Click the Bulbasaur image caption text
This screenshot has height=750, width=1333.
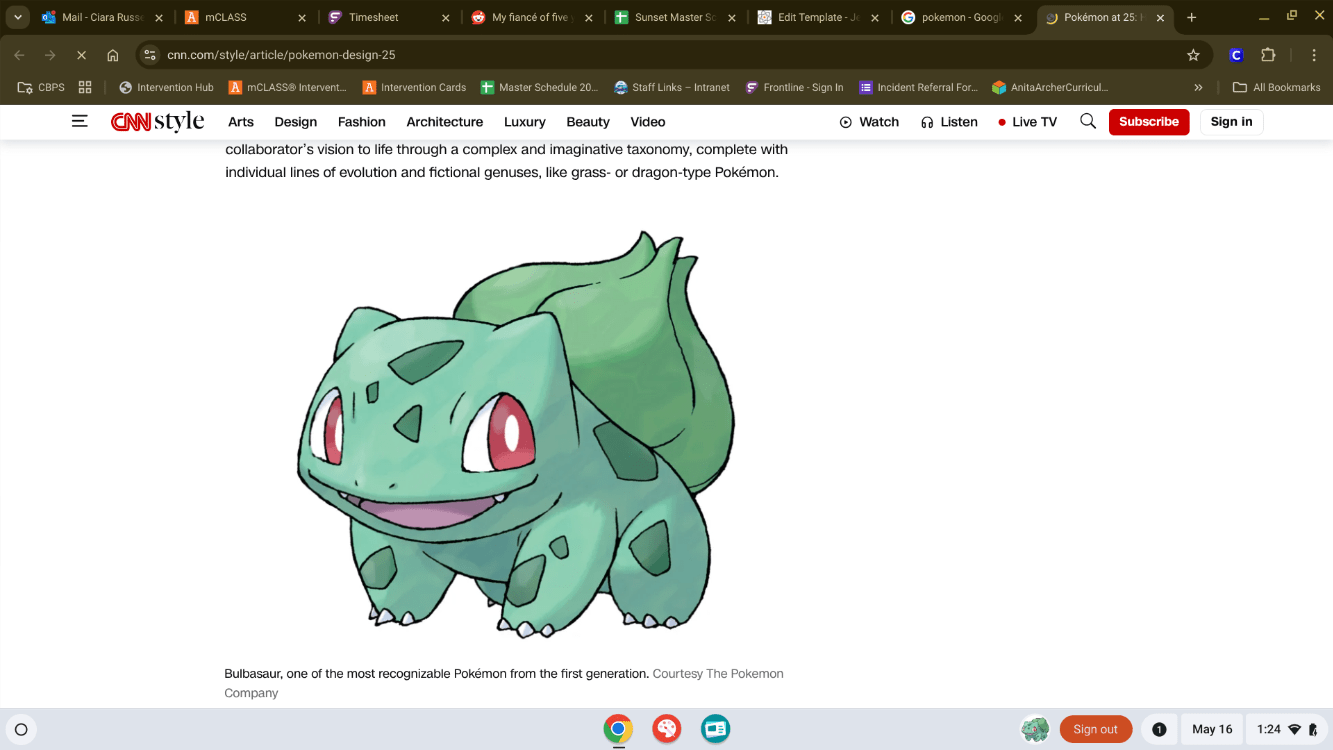pos(504,683)
